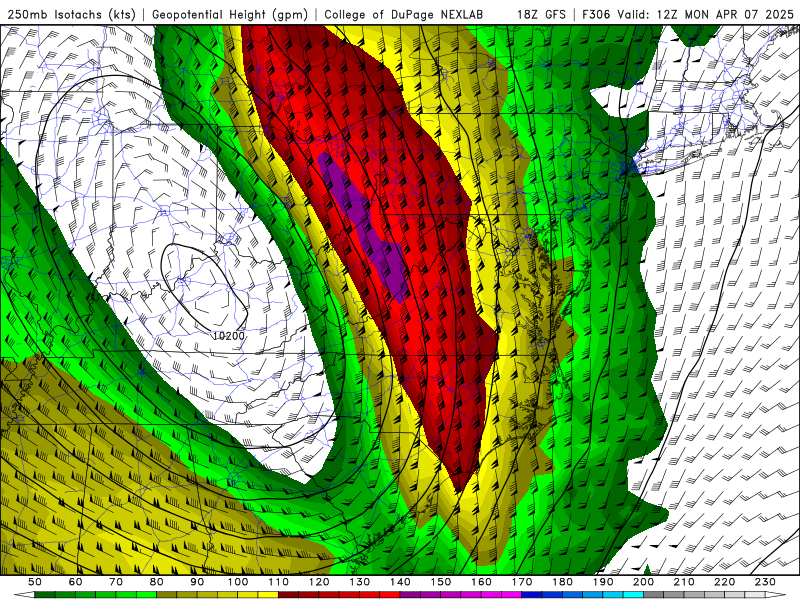The image size is (800, 600).
Task: Click the "Valid: 12Z MON APR 07 2025" text
Action: tap(706, 14)
